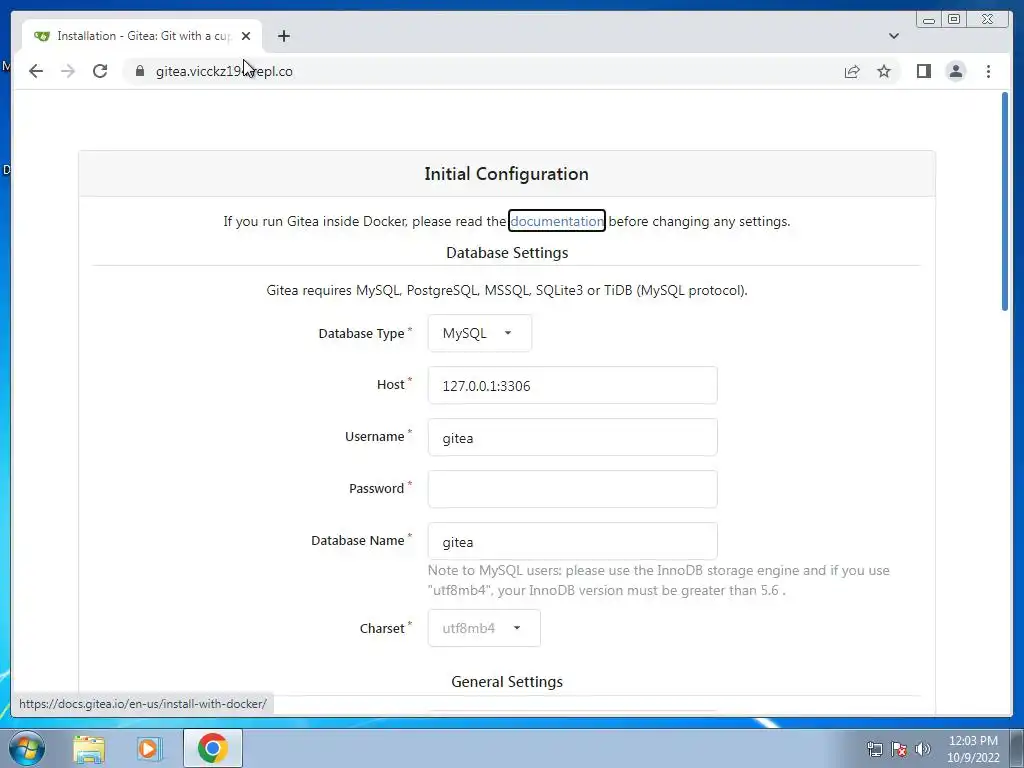Open the Chrome profile avatar

coord(955,71)
